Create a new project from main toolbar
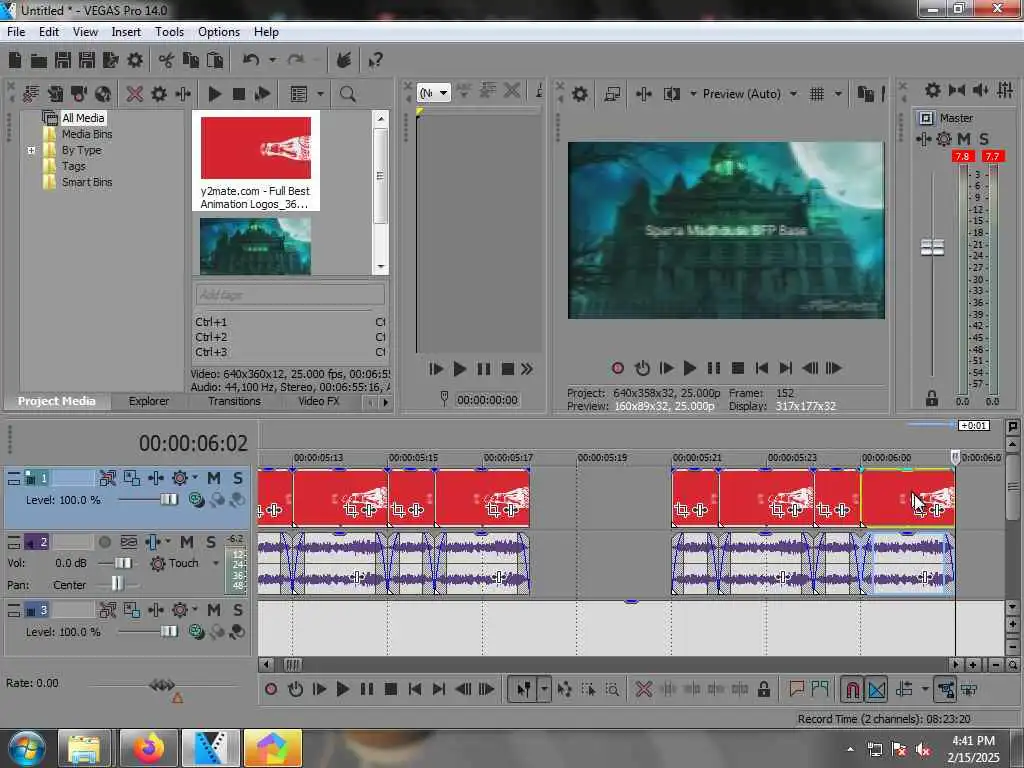The width and height of the screenshot is (1024, 768). pyautogui.click(x=15, y=61)
